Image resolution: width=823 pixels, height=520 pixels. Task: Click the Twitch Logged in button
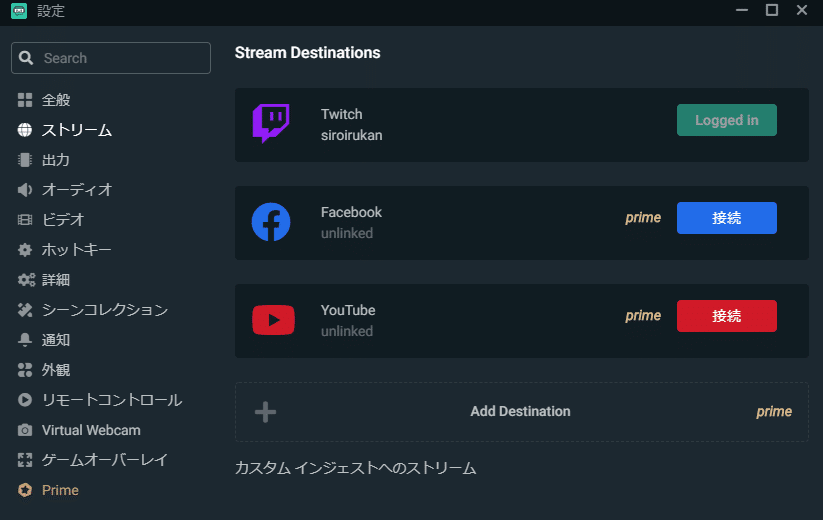point(726,120)
